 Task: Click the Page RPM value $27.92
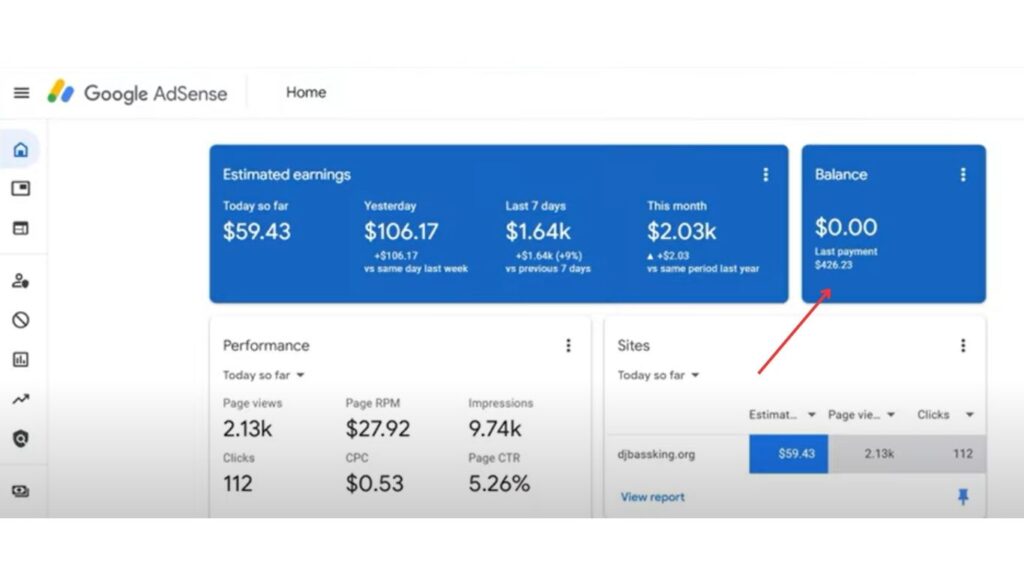coord(377,429)
